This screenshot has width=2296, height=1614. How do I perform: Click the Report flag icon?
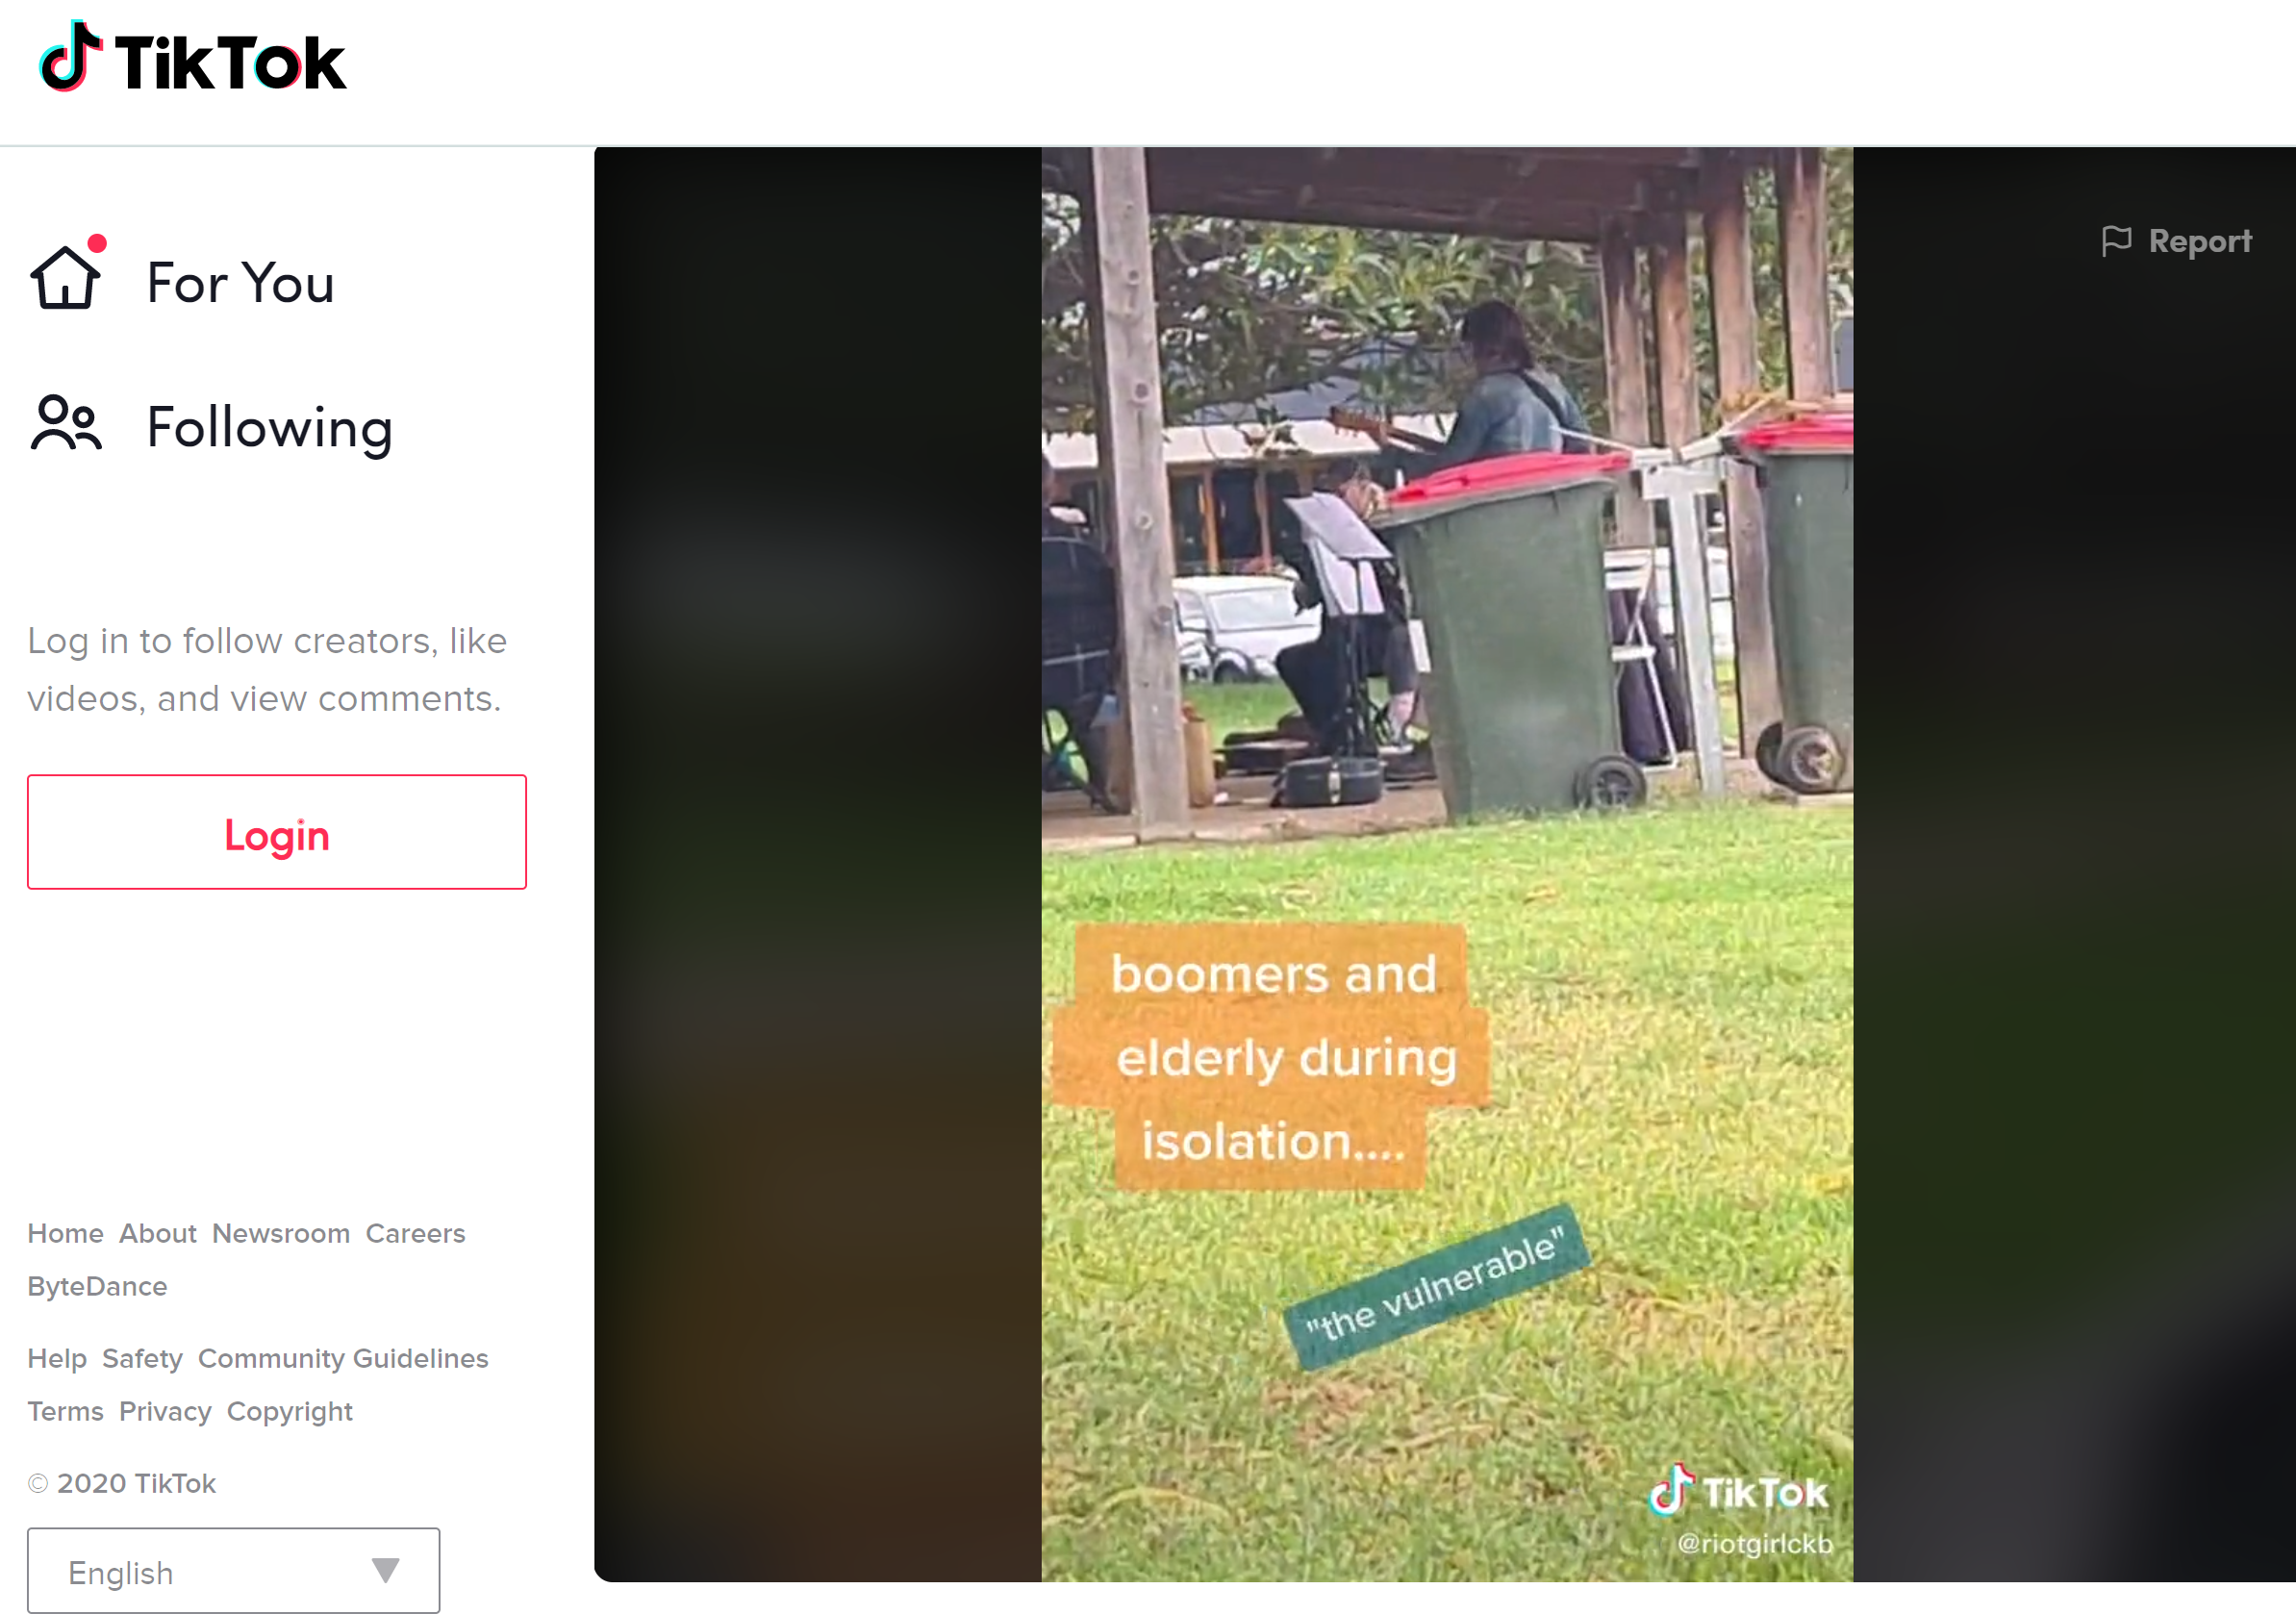[2116, 241]
